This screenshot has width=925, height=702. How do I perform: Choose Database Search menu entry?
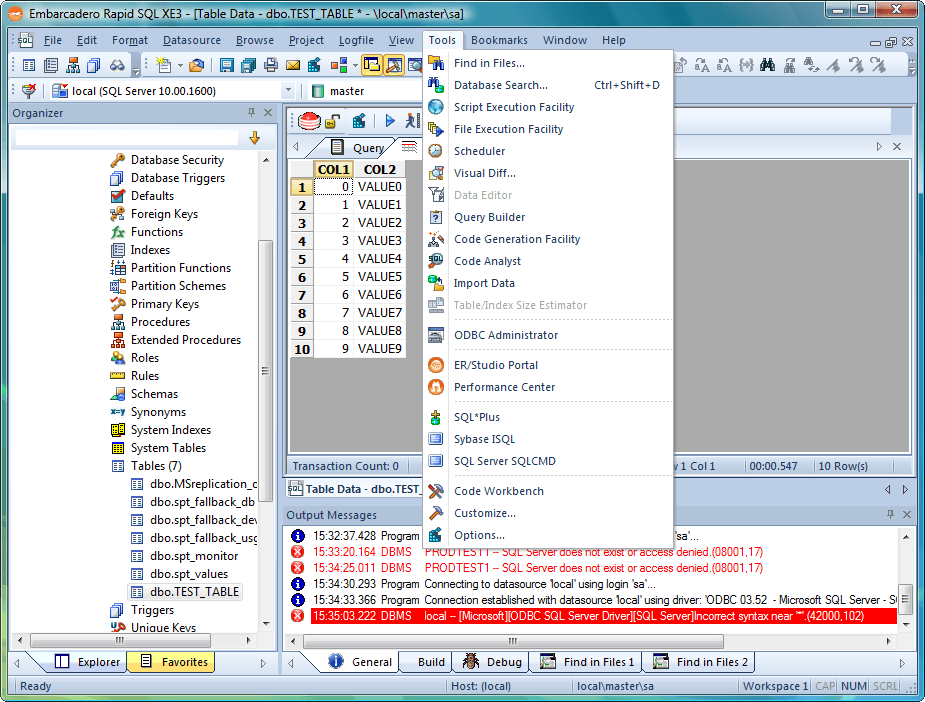coord(548,85)
